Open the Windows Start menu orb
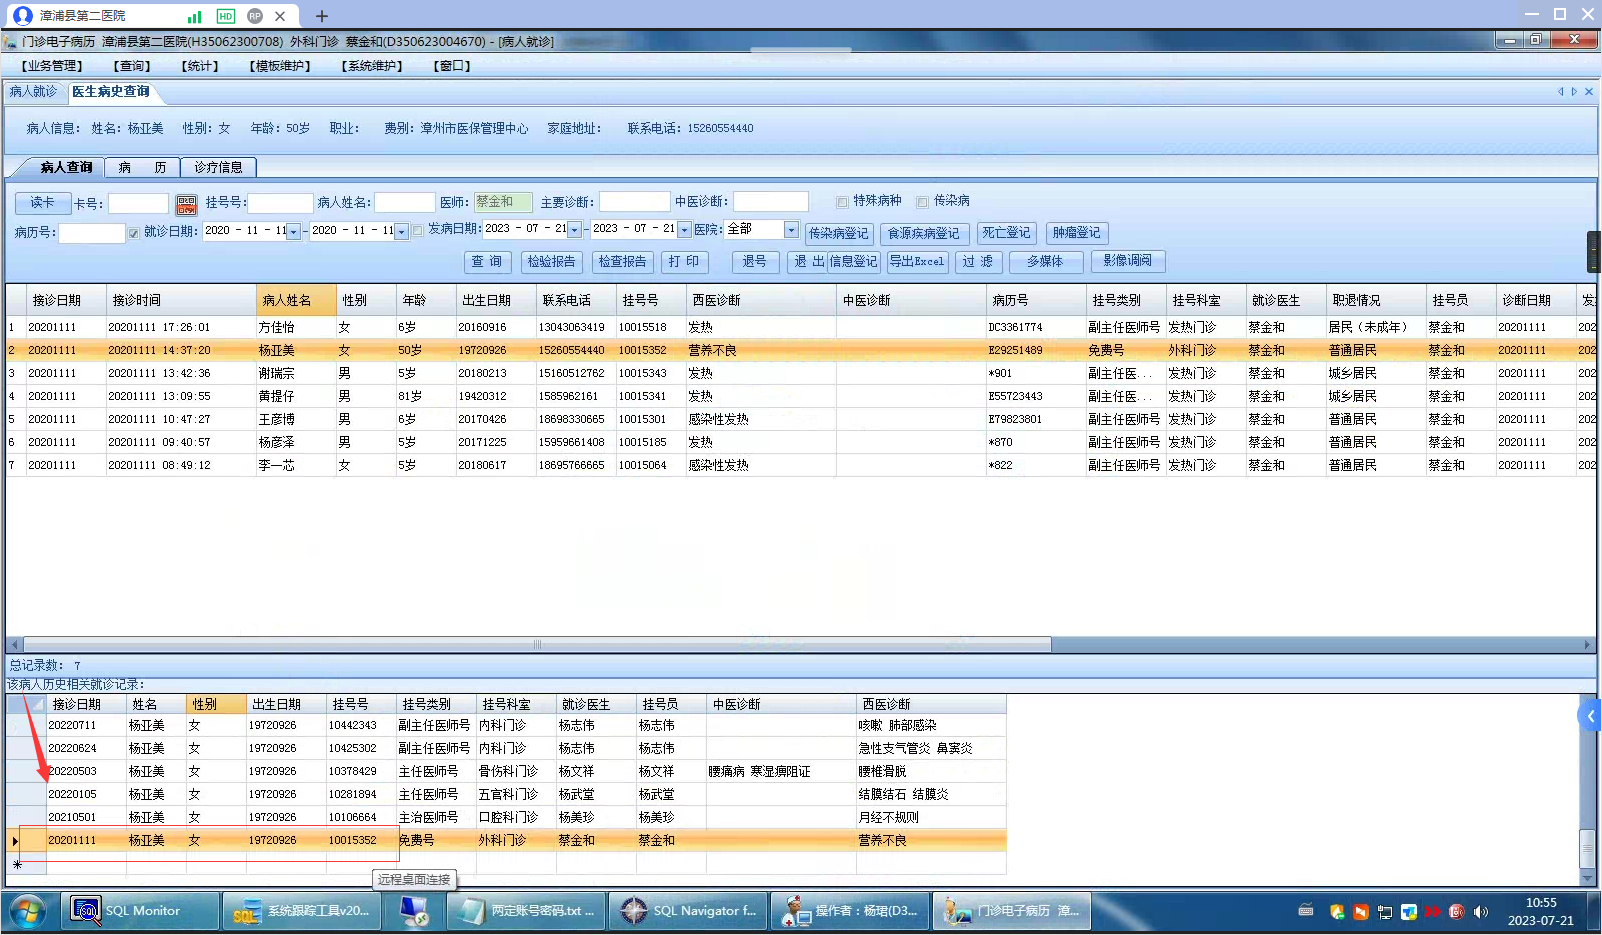Screen dimensions: 1602x935 click(x=27, y=912)
